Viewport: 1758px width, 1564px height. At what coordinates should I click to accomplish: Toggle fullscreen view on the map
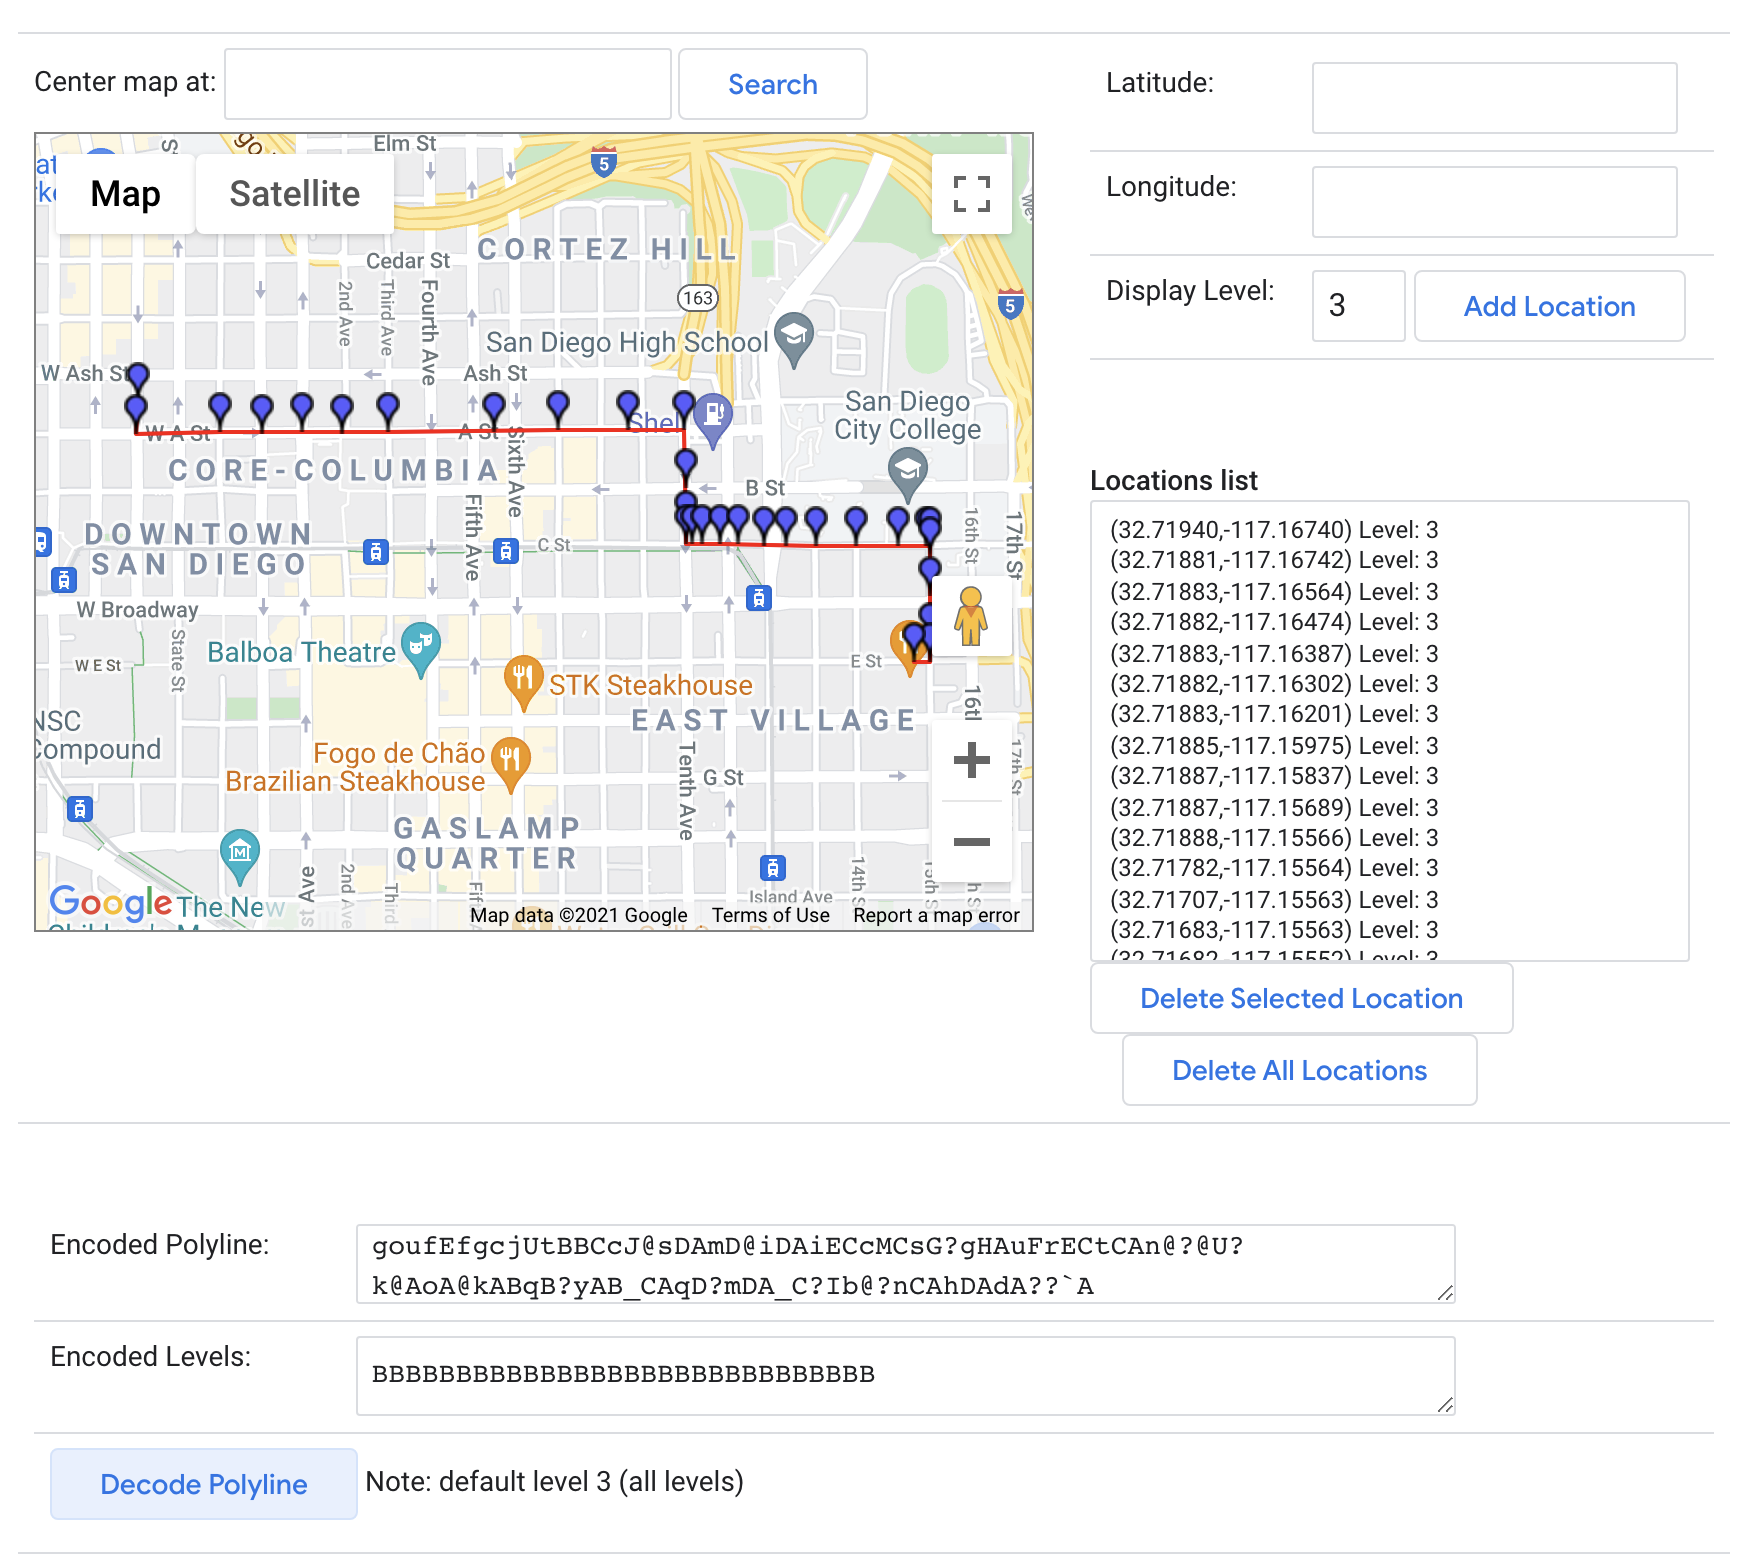pos(971,194)
